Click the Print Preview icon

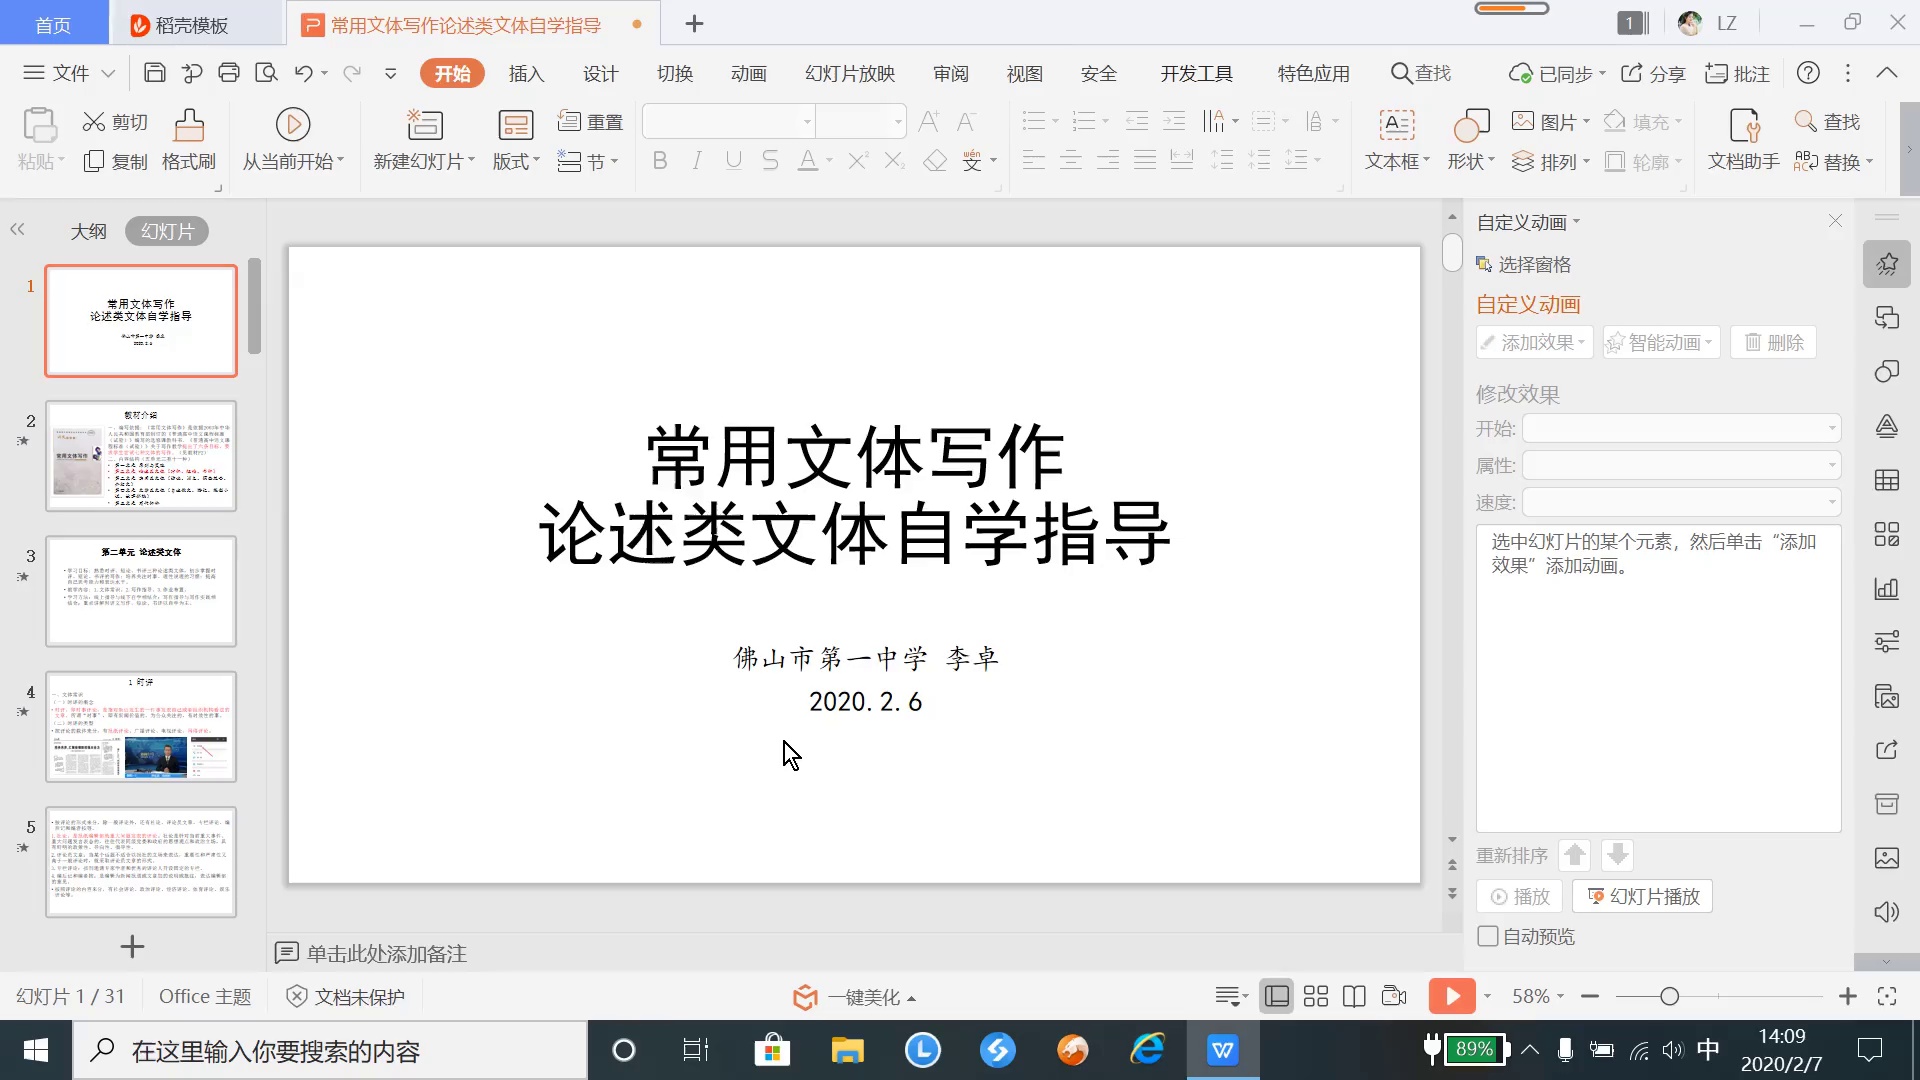(x=266, y=73)
